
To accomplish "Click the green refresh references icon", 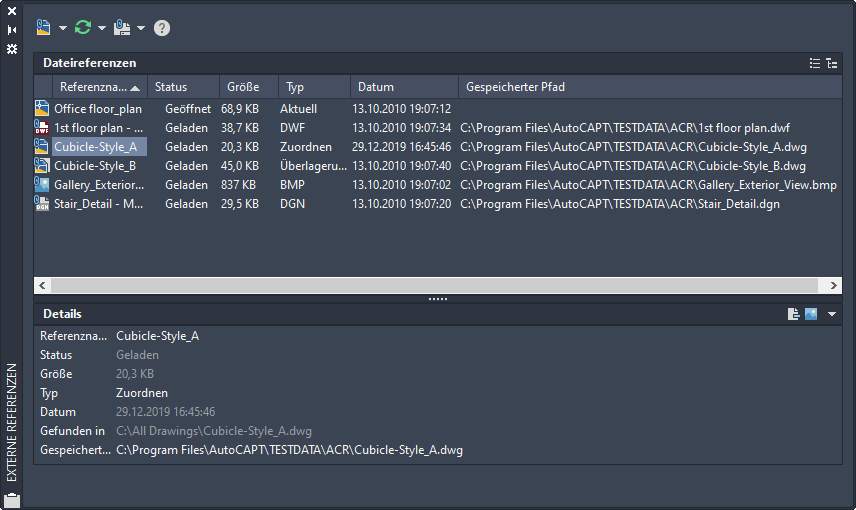I will [83, 28].
